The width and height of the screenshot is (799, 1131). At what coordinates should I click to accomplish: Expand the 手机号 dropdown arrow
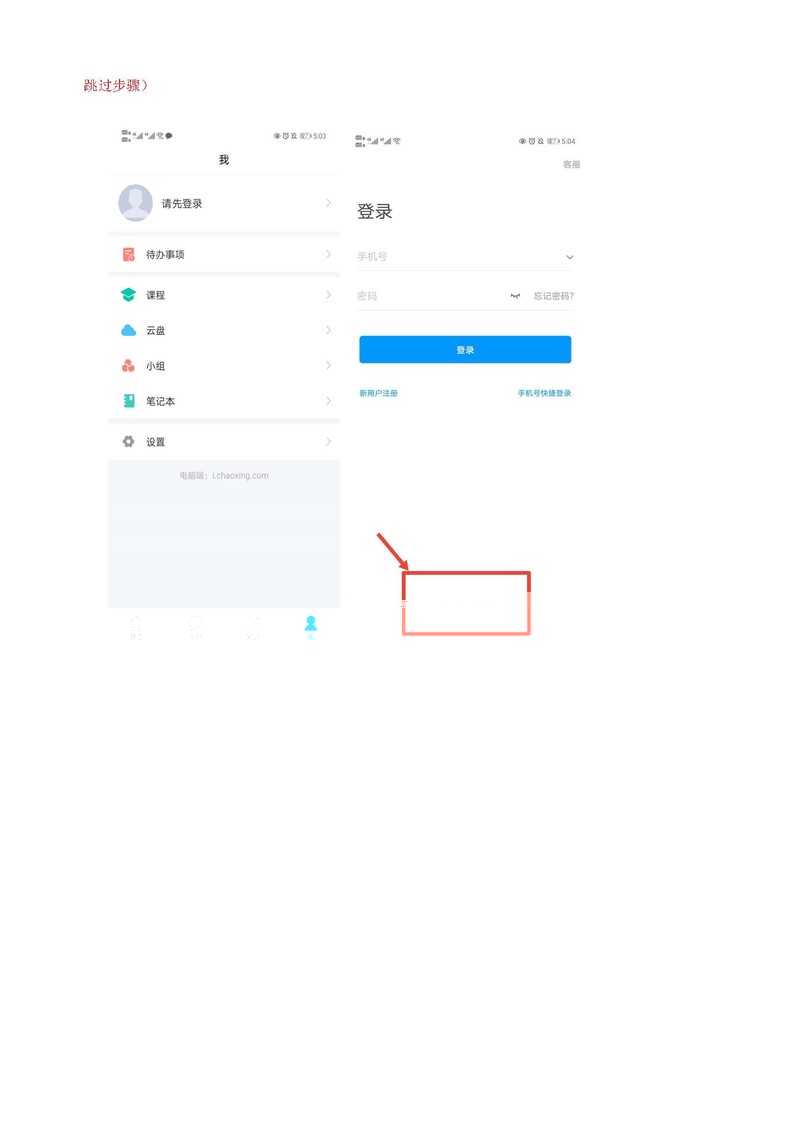coord(570,257)
